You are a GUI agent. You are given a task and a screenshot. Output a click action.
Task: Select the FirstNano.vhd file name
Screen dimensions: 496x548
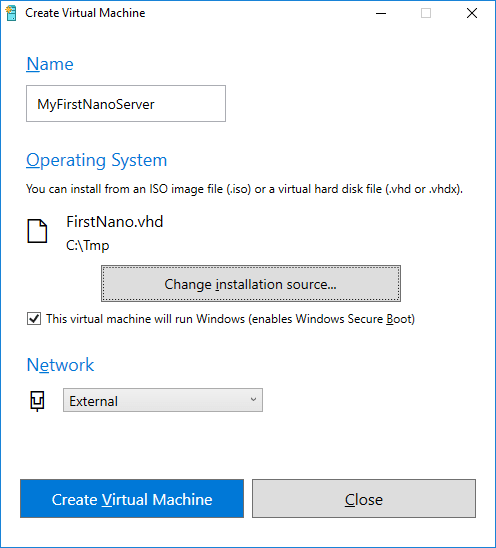coord(115,222)
